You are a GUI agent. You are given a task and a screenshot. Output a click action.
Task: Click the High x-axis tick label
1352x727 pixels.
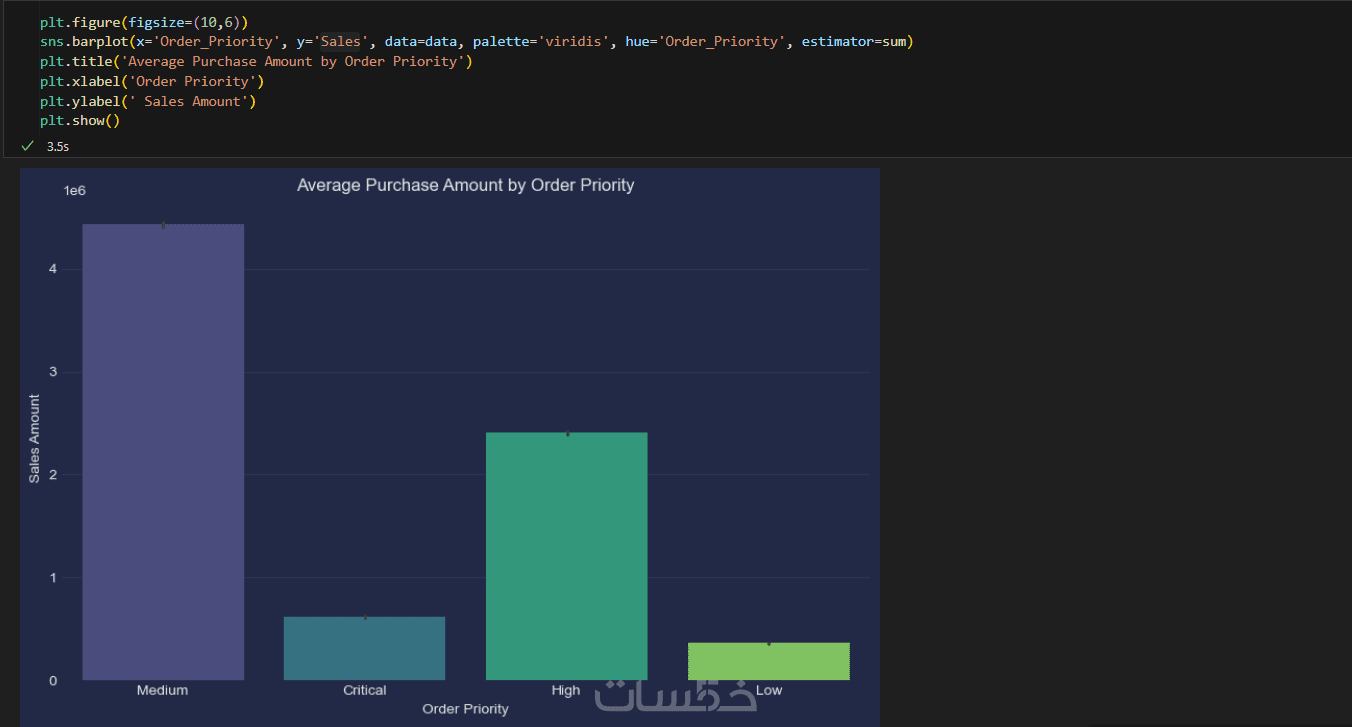click(566, 691)
